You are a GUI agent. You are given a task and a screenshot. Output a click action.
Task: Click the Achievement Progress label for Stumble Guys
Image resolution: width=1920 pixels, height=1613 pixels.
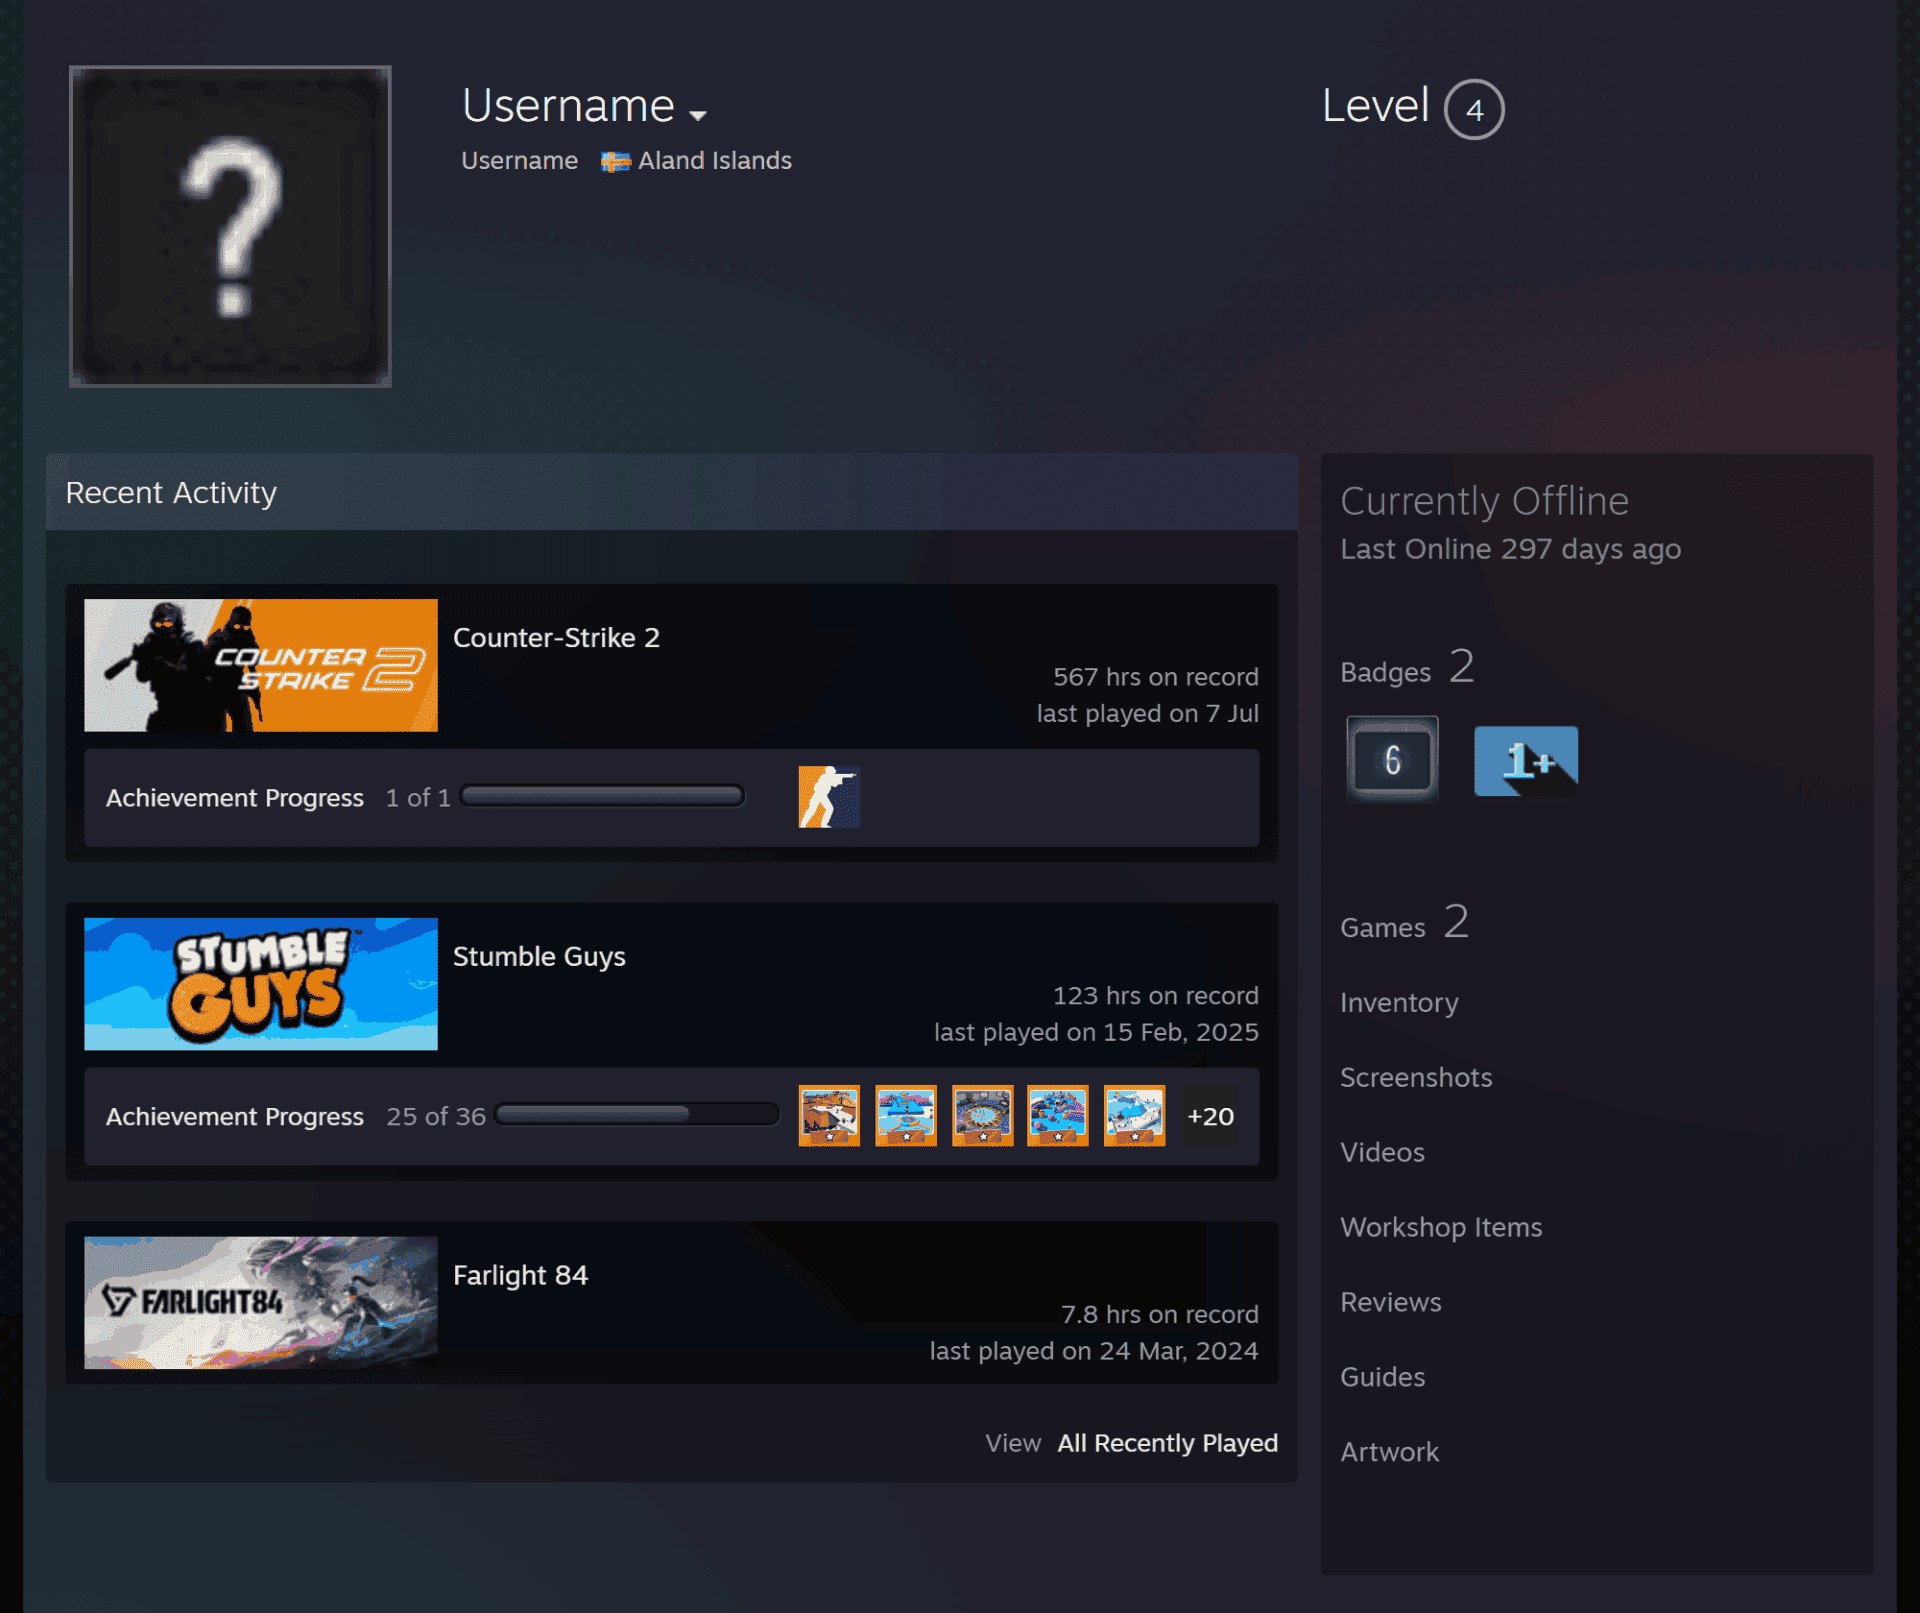pos(235,1117)
